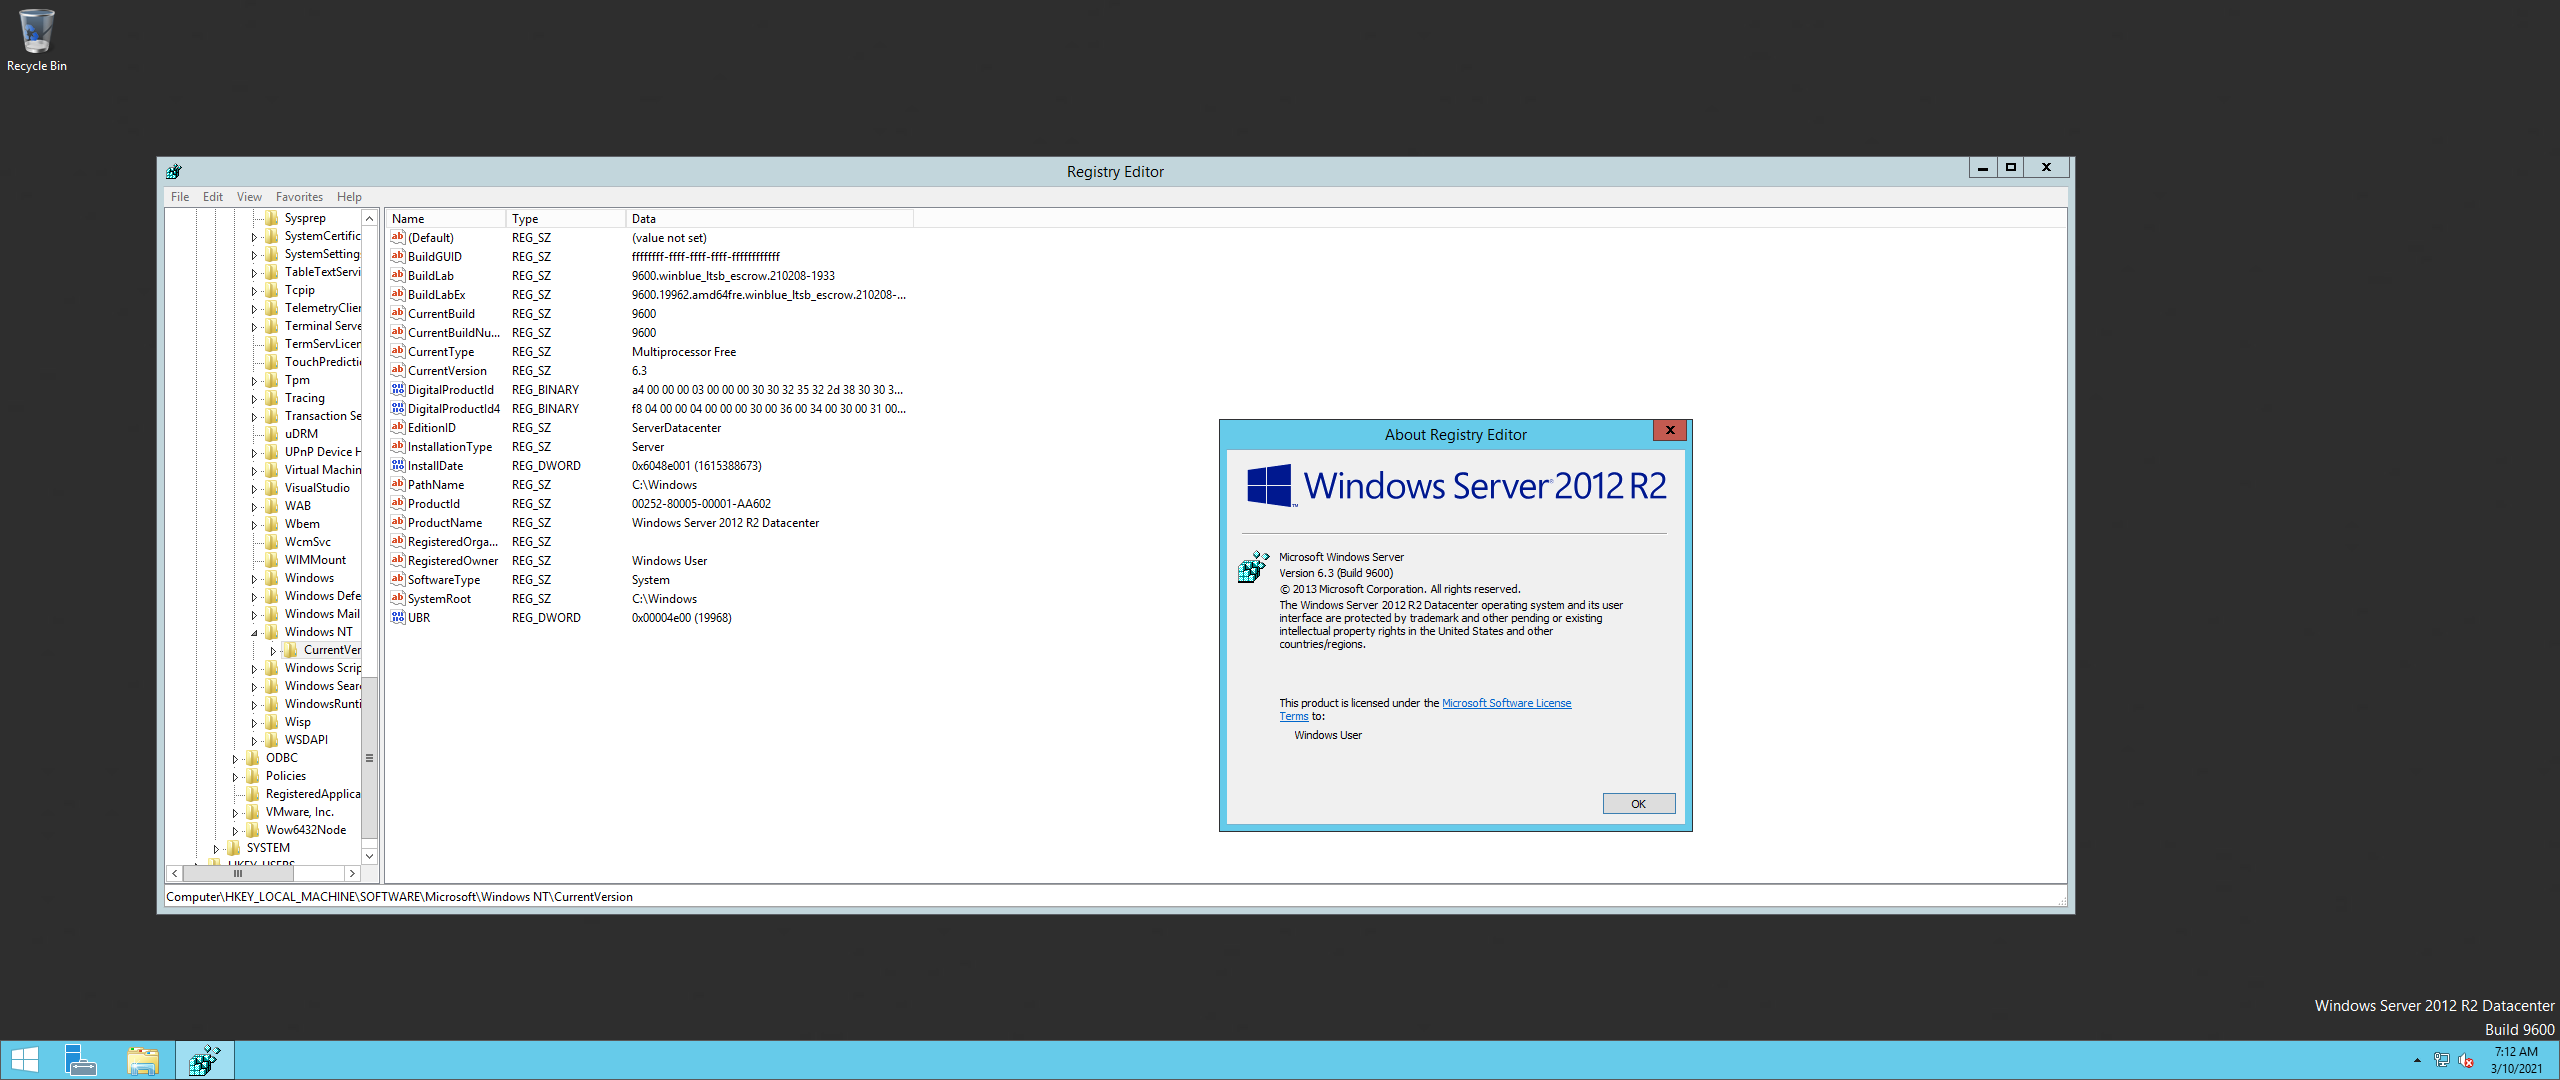Screen dimensions: 2560x1080
Task: Click the Wow6432Node folder icon
Action: pos(253,830)
